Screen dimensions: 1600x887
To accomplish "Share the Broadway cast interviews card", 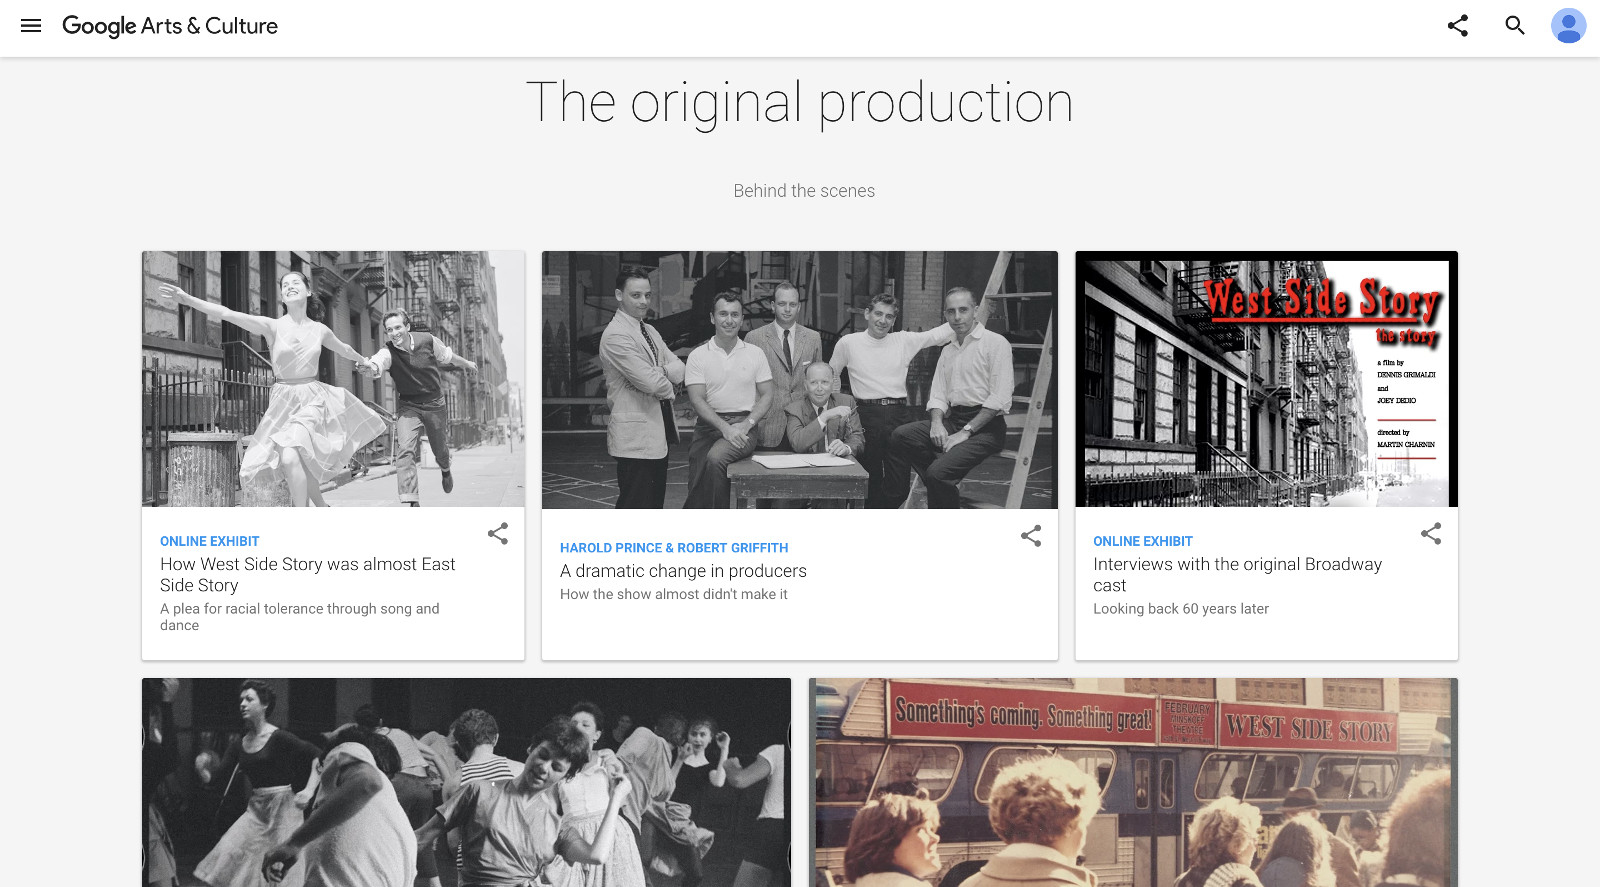I will pos(1431,534).
